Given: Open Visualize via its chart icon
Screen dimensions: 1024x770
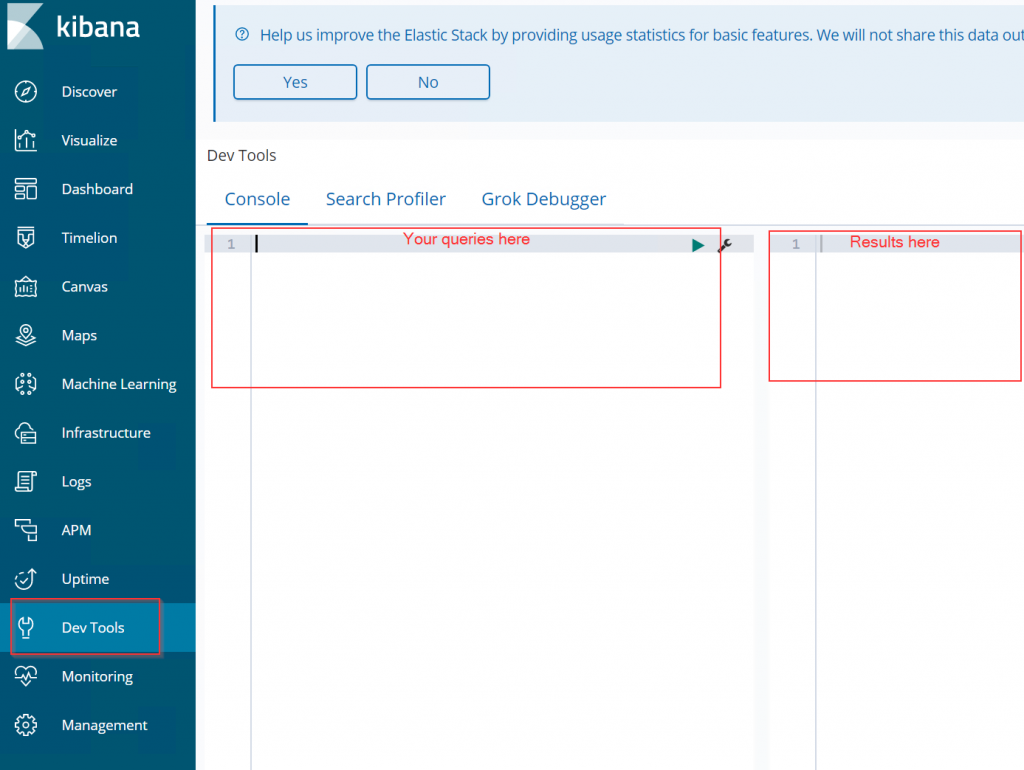Looking at the screenshot, I should (x=25, y=140).
